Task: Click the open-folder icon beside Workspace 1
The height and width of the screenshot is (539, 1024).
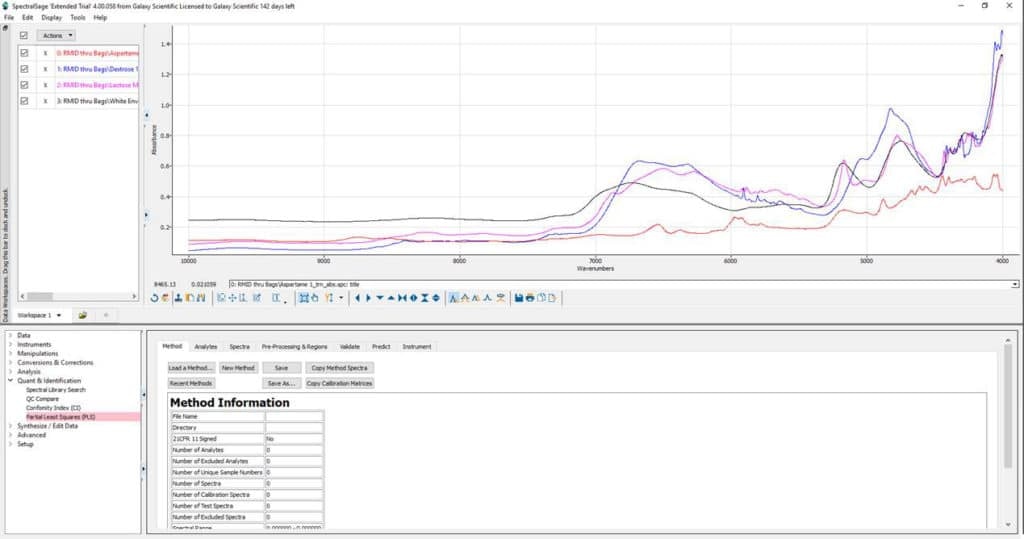Action: click(83, 314)
